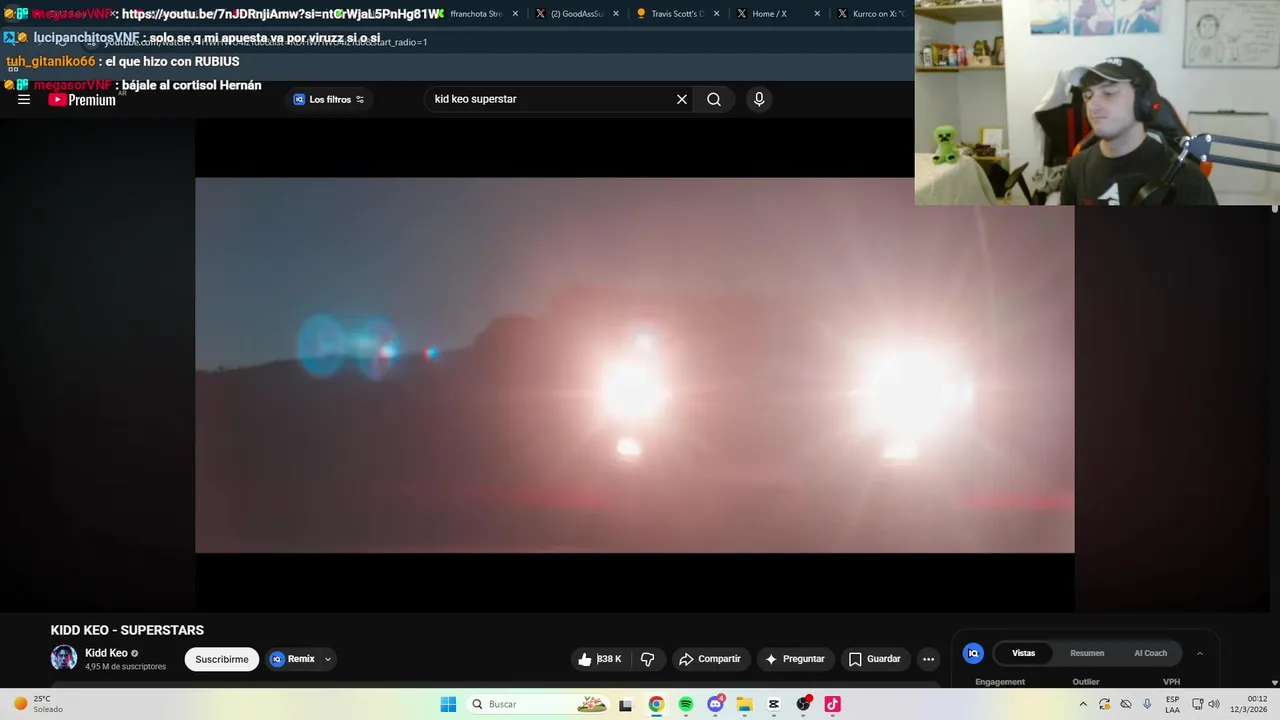Open File Explorer from the taskbar
Screen dimensions: 1280x720
pyautogui.click(x=745, y=704)
